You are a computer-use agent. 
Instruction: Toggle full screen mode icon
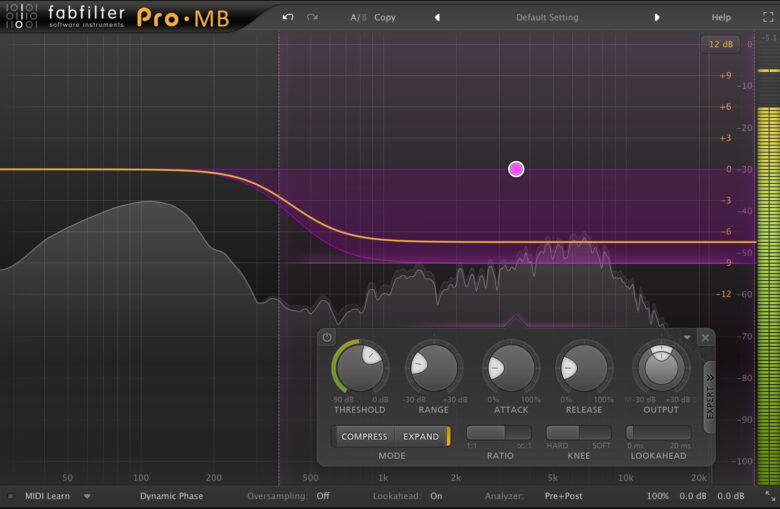click(x=768, y=17)
